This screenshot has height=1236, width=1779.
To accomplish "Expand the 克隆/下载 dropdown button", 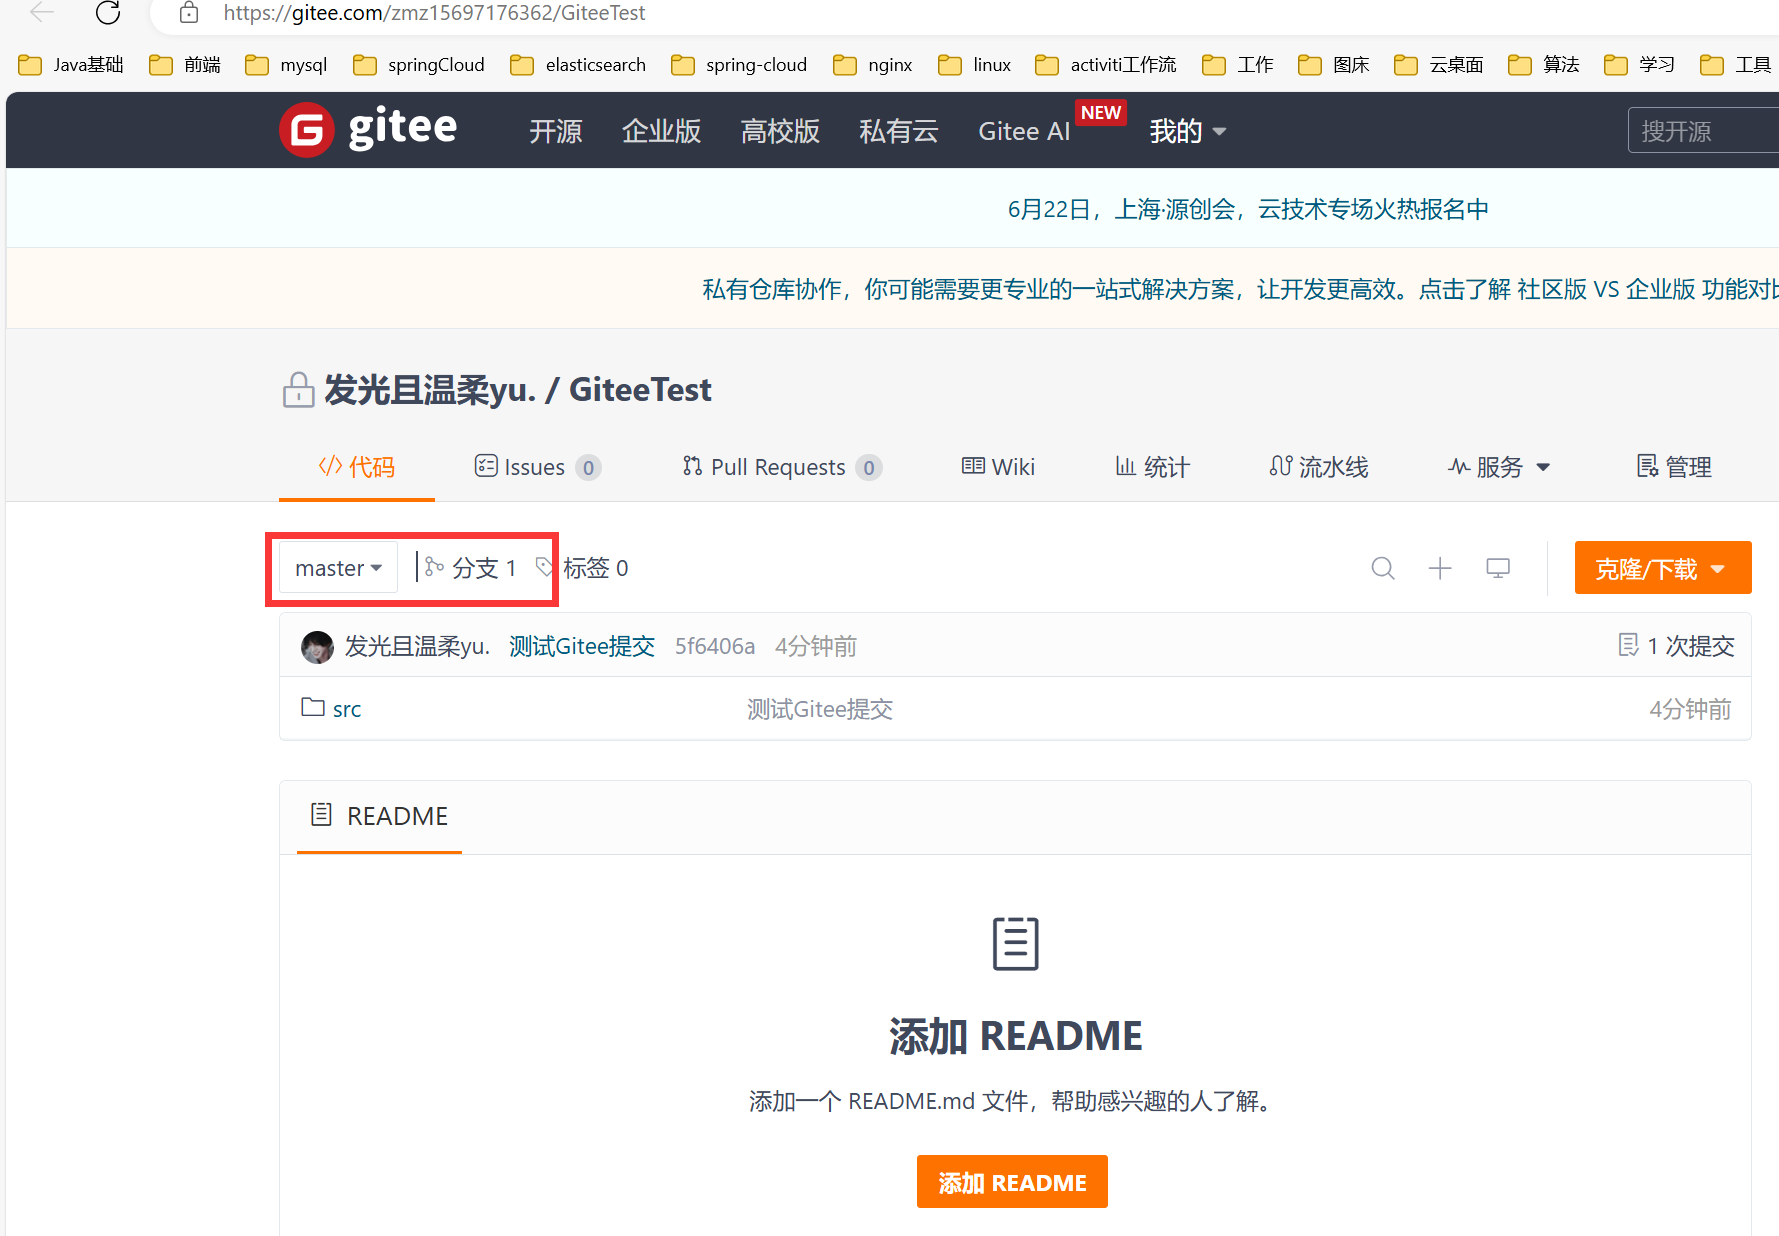I will (x=1662, y=568).
